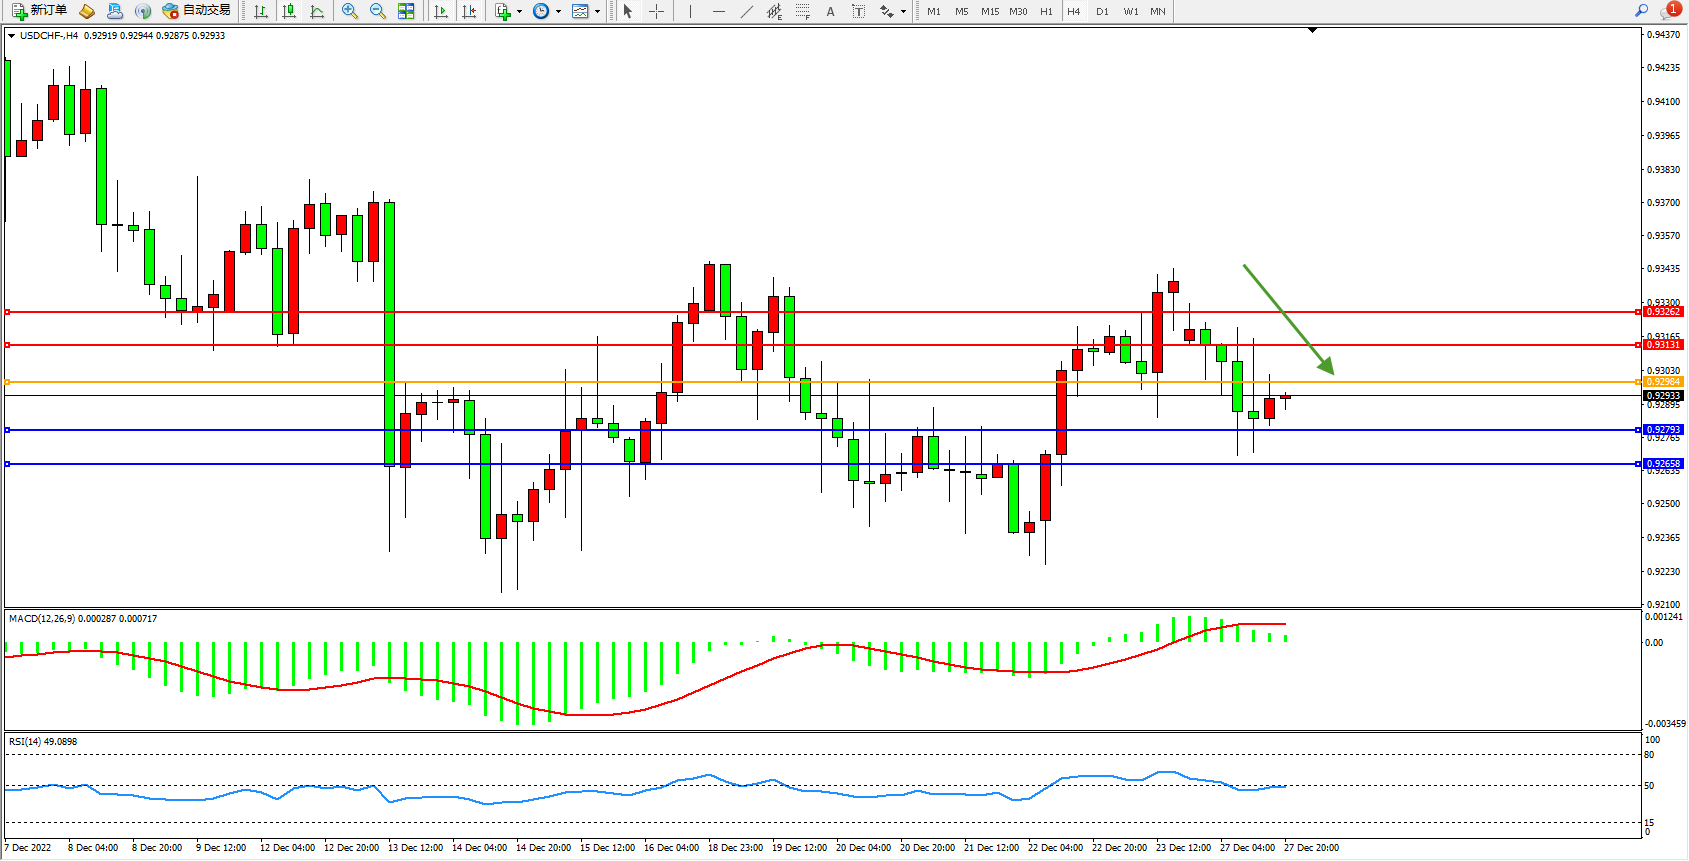
Task: Select the horizontal line drawing tool
Action: pos(718,11)
